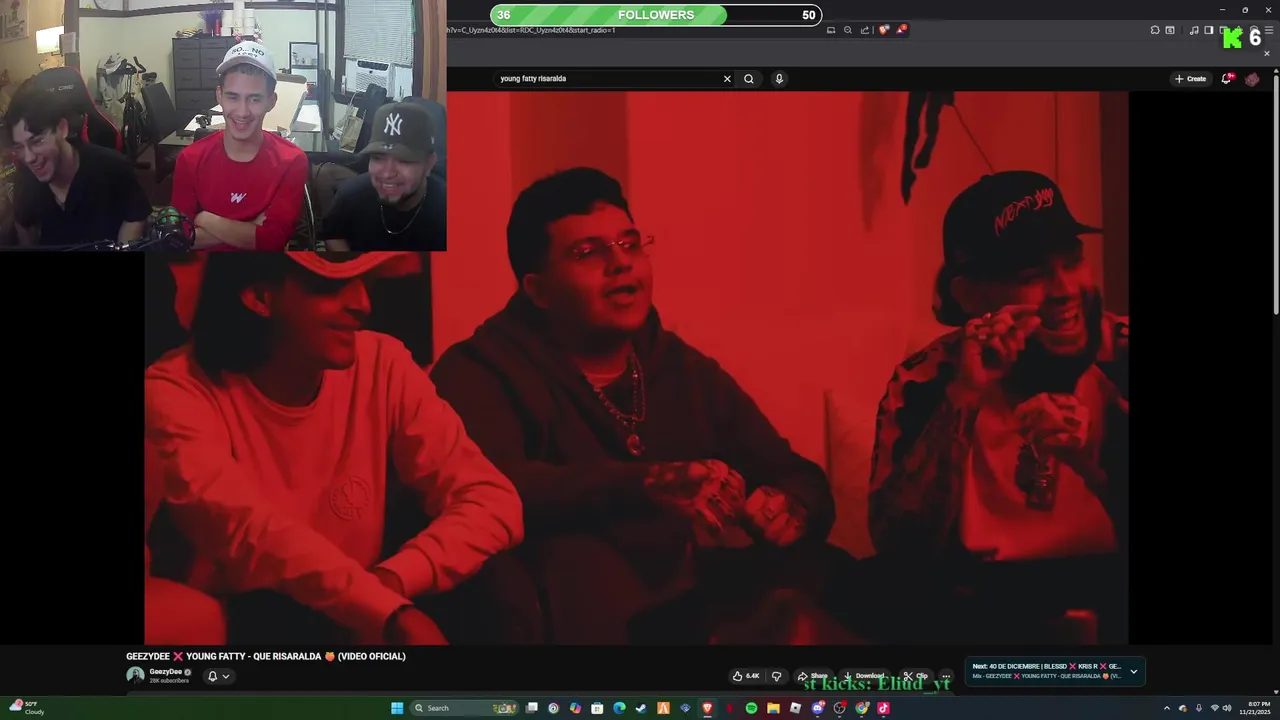The height and width of the screenshot is (720, 1280).
Task: Open the Brave Rewards triangle icon
Action: pyautogui.click(x=902, y=30)
